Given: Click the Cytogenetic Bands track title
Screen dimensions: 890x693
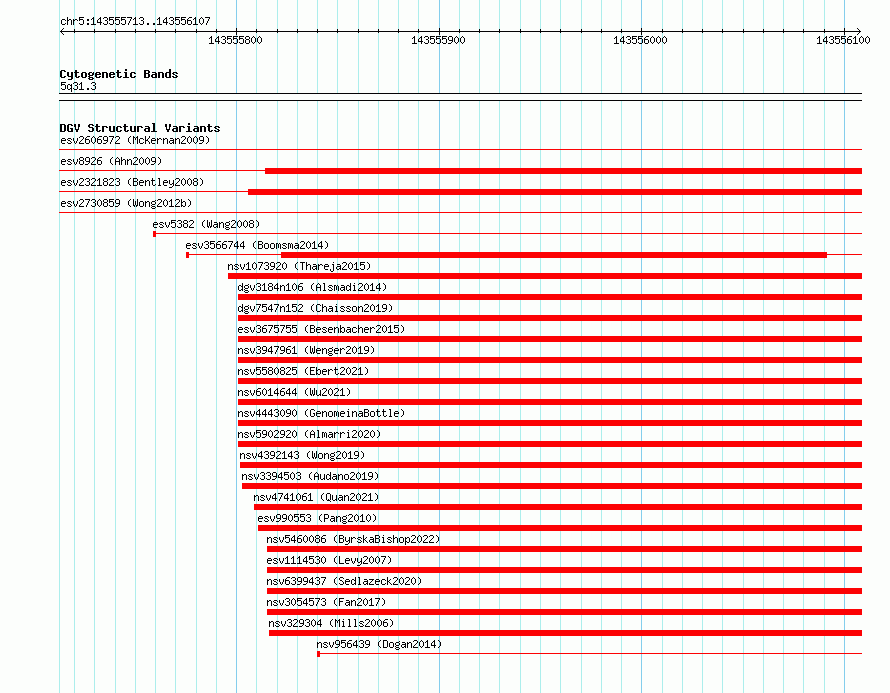Looking at the screenshot, I should click(119, 74).
